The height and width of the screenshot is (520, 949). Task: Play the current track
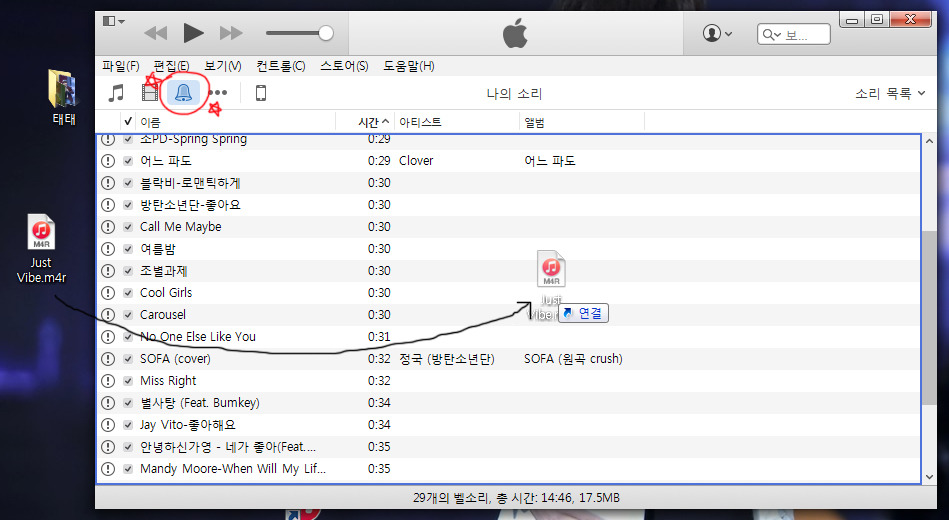[x=193, y=33]
